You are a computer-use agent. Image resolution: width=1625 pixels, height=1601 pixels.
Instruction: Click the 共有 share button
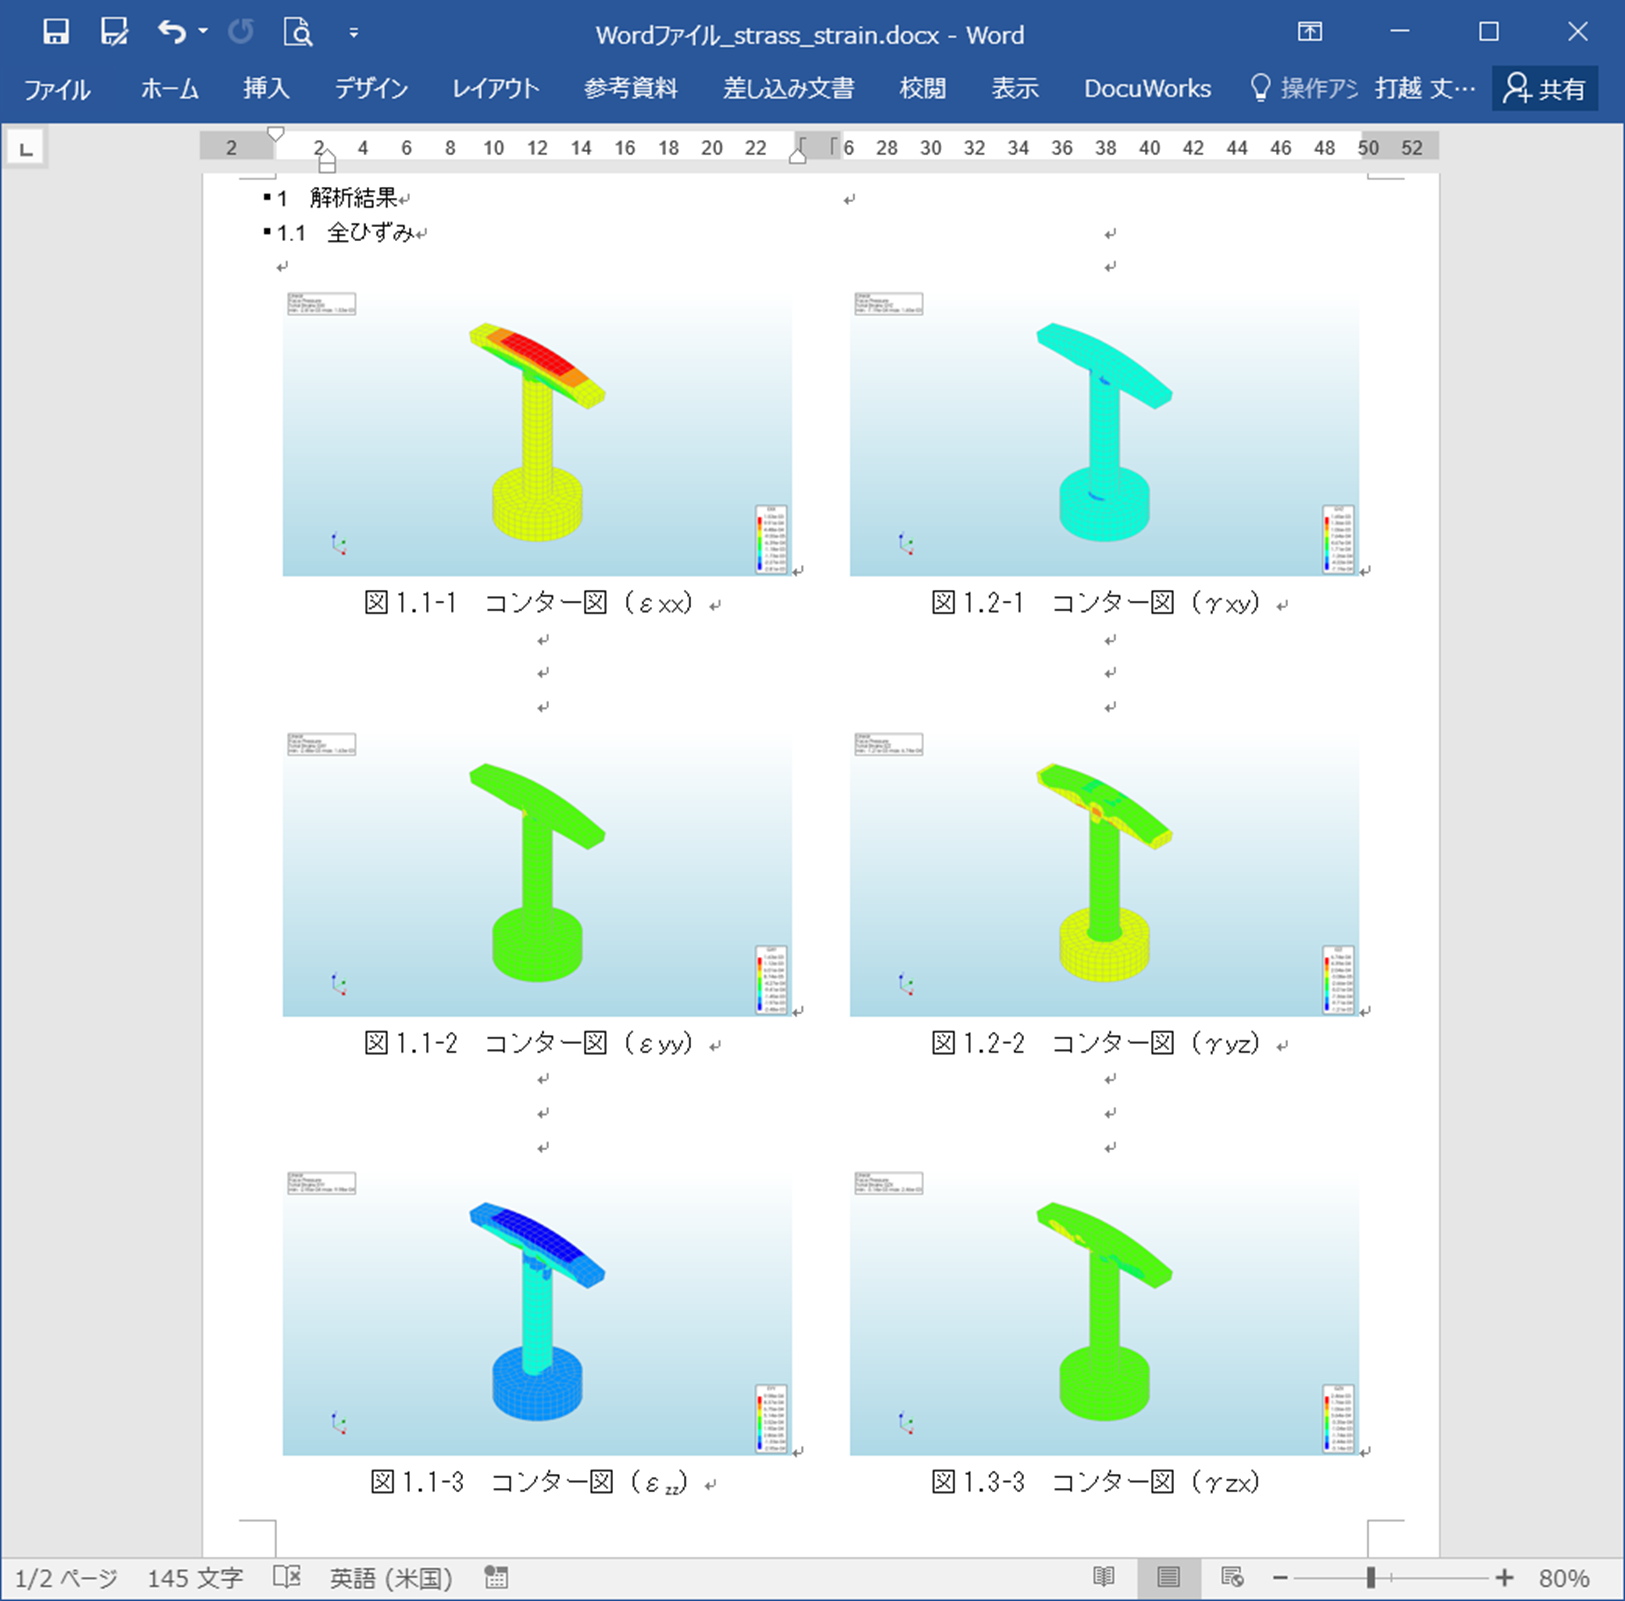1545,89
